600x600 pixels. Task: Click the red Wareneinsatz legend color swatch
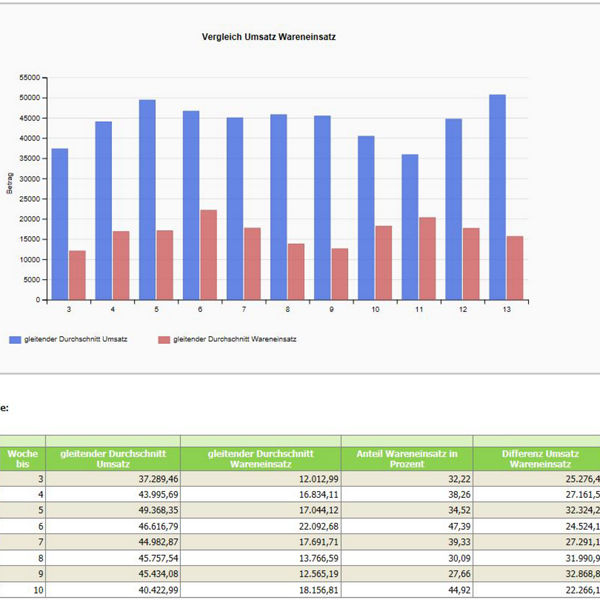[x=164, y=339]
